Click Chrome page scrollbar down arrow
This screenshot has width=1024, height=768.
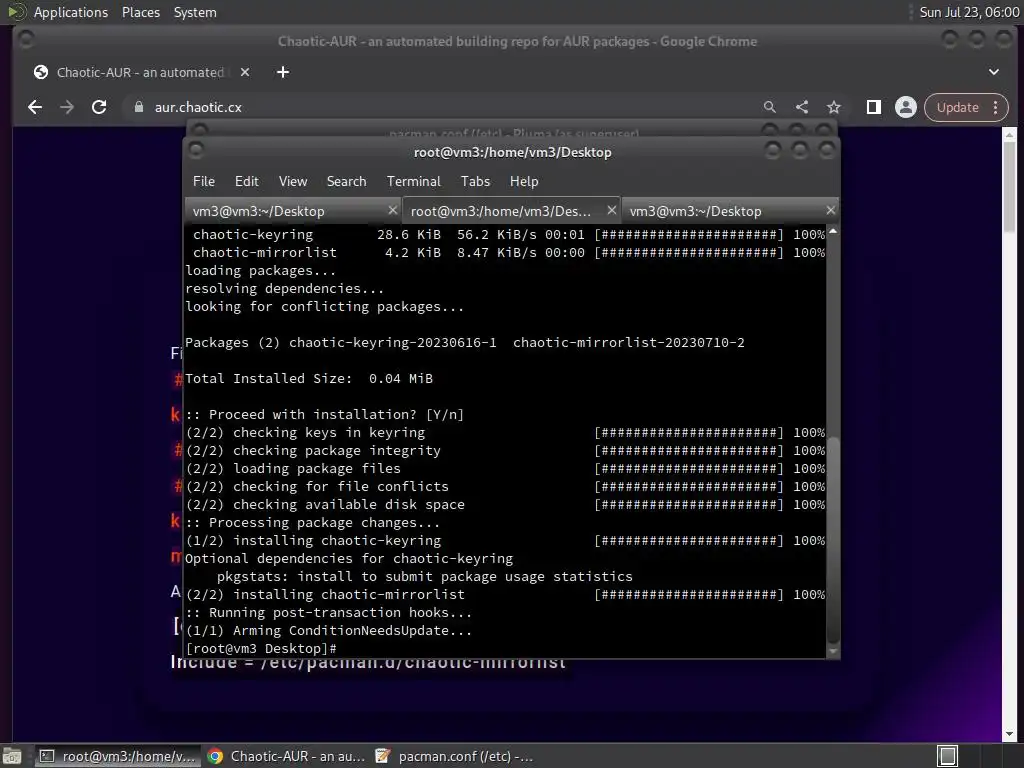pyautogui.click(x=1010, y=734)
